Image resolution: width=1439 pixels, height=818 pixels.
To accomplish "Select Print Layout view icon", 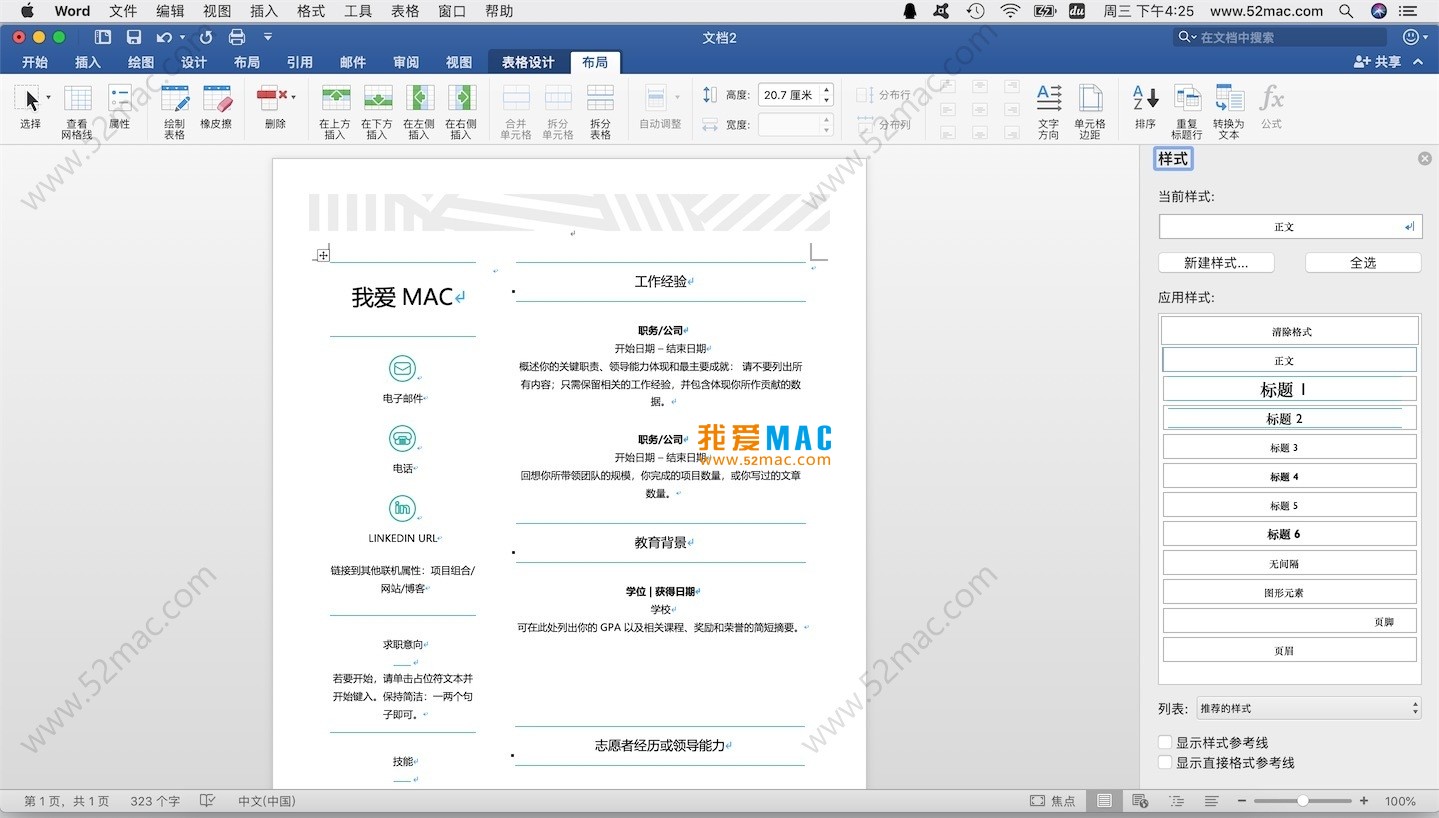I will click(1104, 801).
